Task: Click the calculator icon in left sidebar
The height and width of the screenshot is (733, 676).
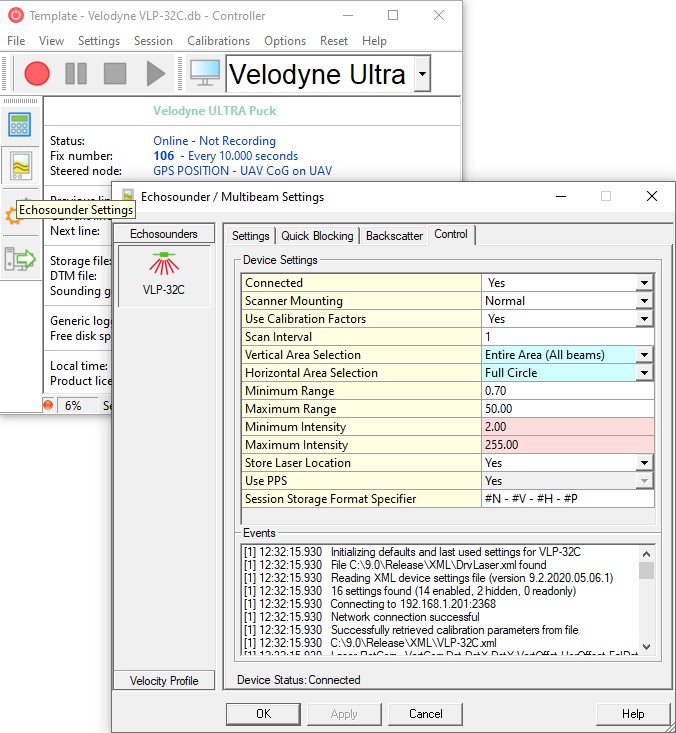Action: tap(20, 124)
